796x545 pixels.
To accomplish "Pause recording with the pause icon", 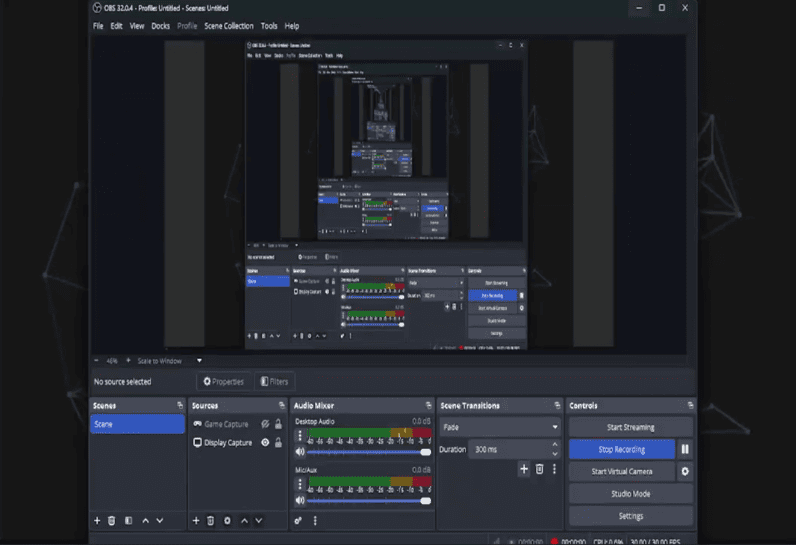I will [685, 450].
